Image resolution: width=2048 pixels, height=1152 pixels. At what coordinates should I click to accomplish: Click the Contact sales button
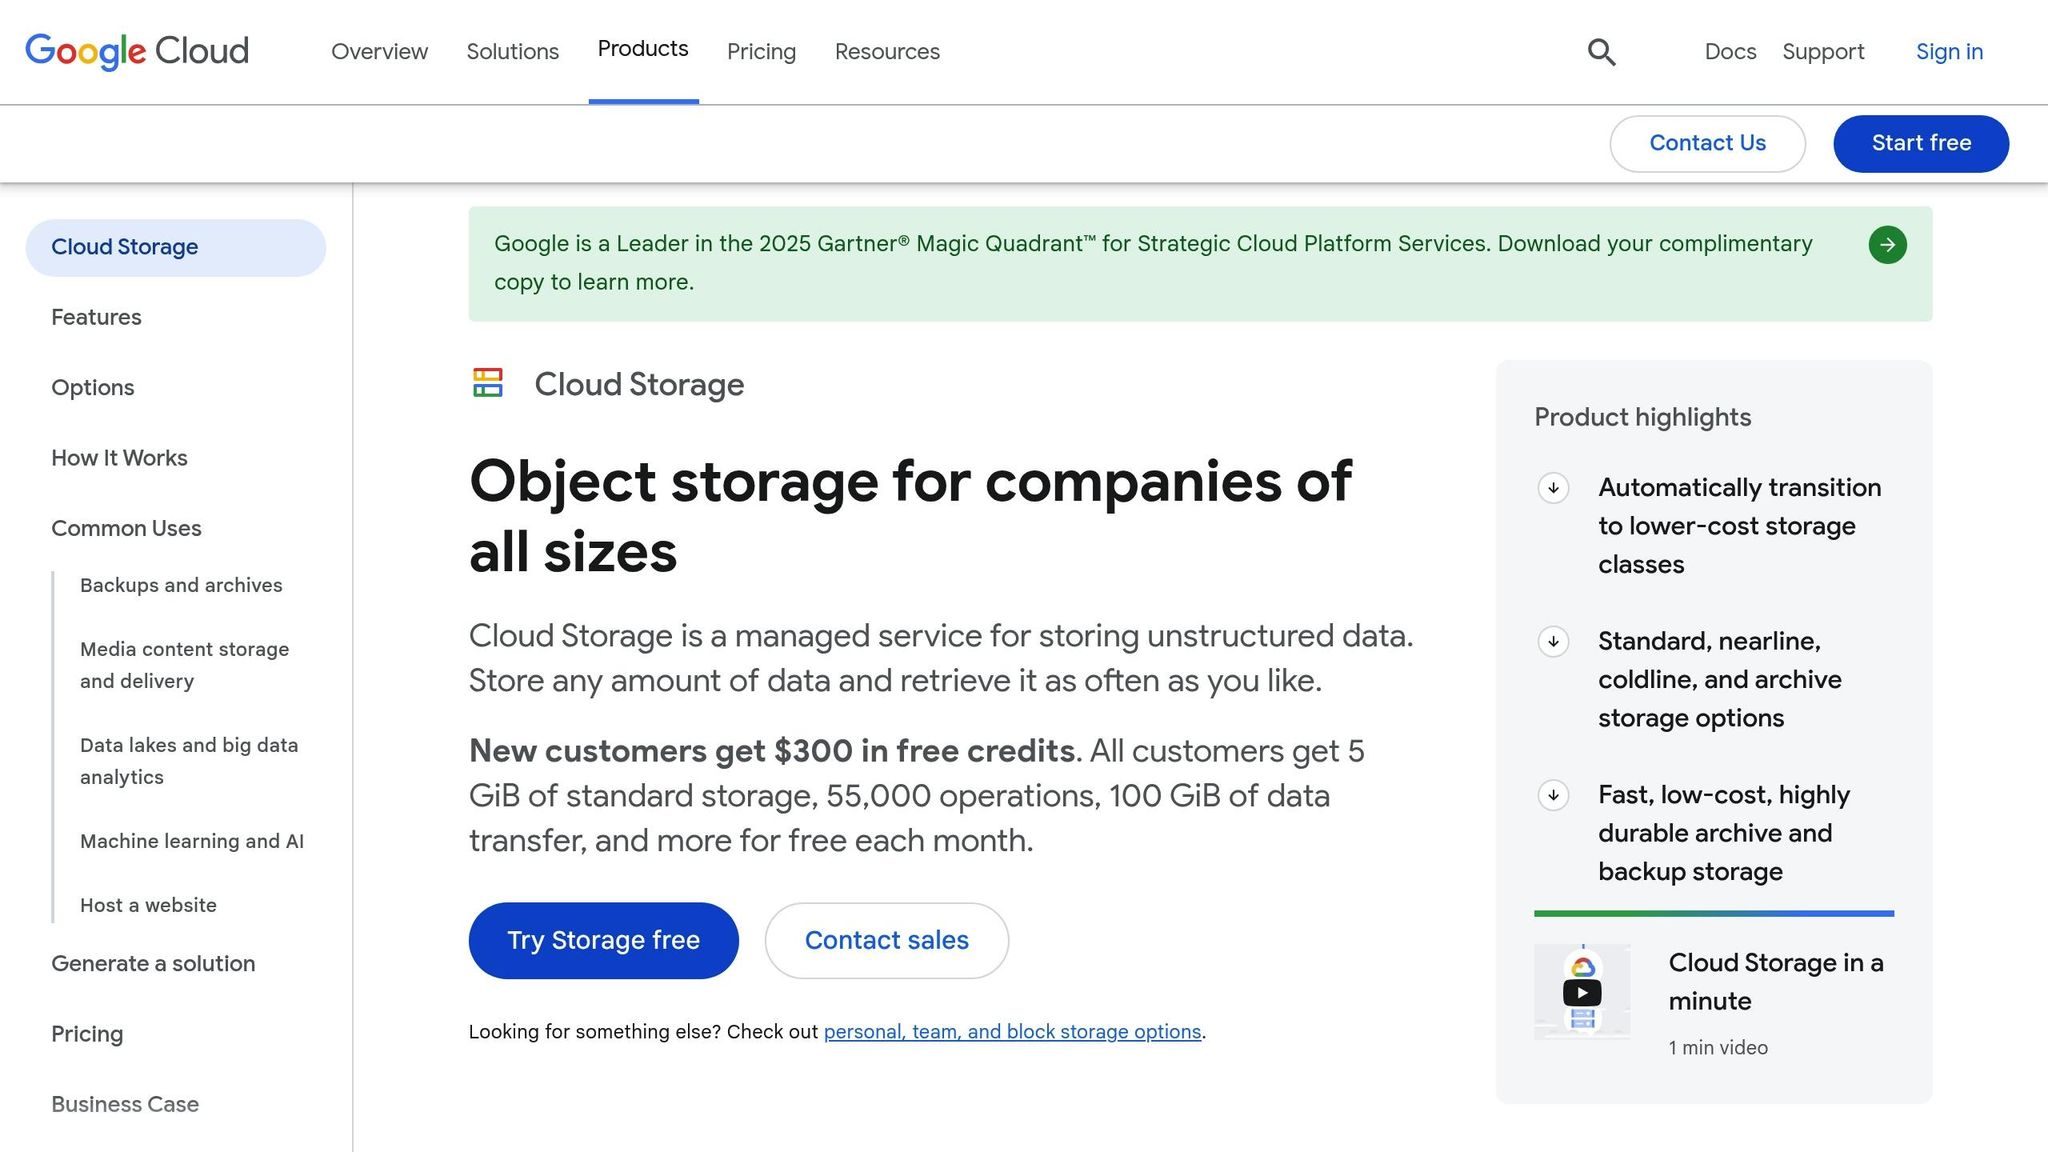[886, 940]
